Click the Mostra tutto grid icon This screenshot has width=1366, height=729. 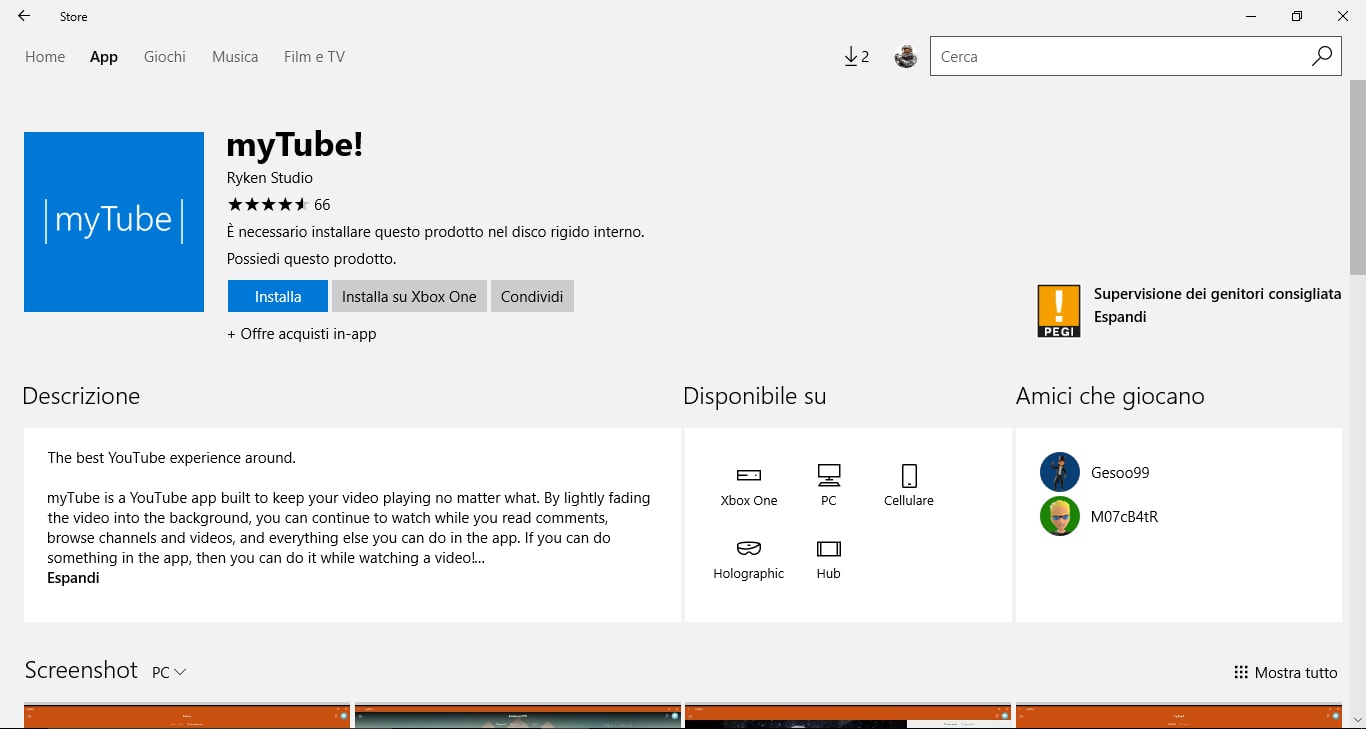1241,673
